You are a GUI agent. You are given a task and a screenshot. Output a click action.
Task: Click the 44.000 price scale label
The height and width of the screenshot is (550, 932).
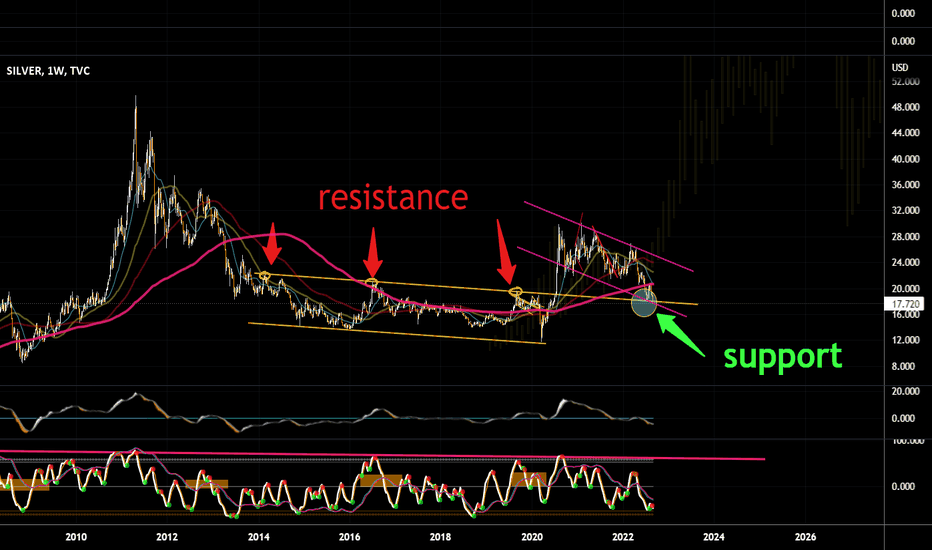pos(905,133)
